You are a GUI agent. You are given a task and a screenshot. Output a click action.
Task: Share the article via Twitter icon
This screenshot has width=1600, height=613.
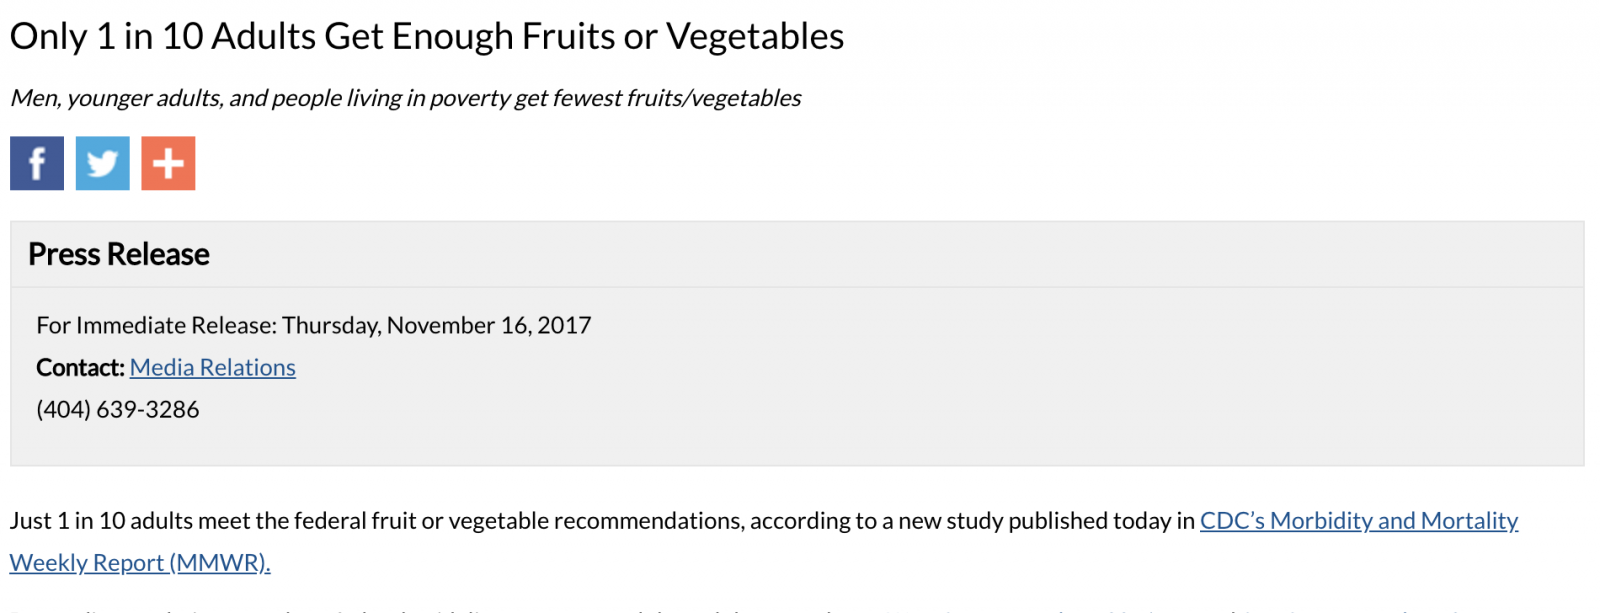click(103, 163)
